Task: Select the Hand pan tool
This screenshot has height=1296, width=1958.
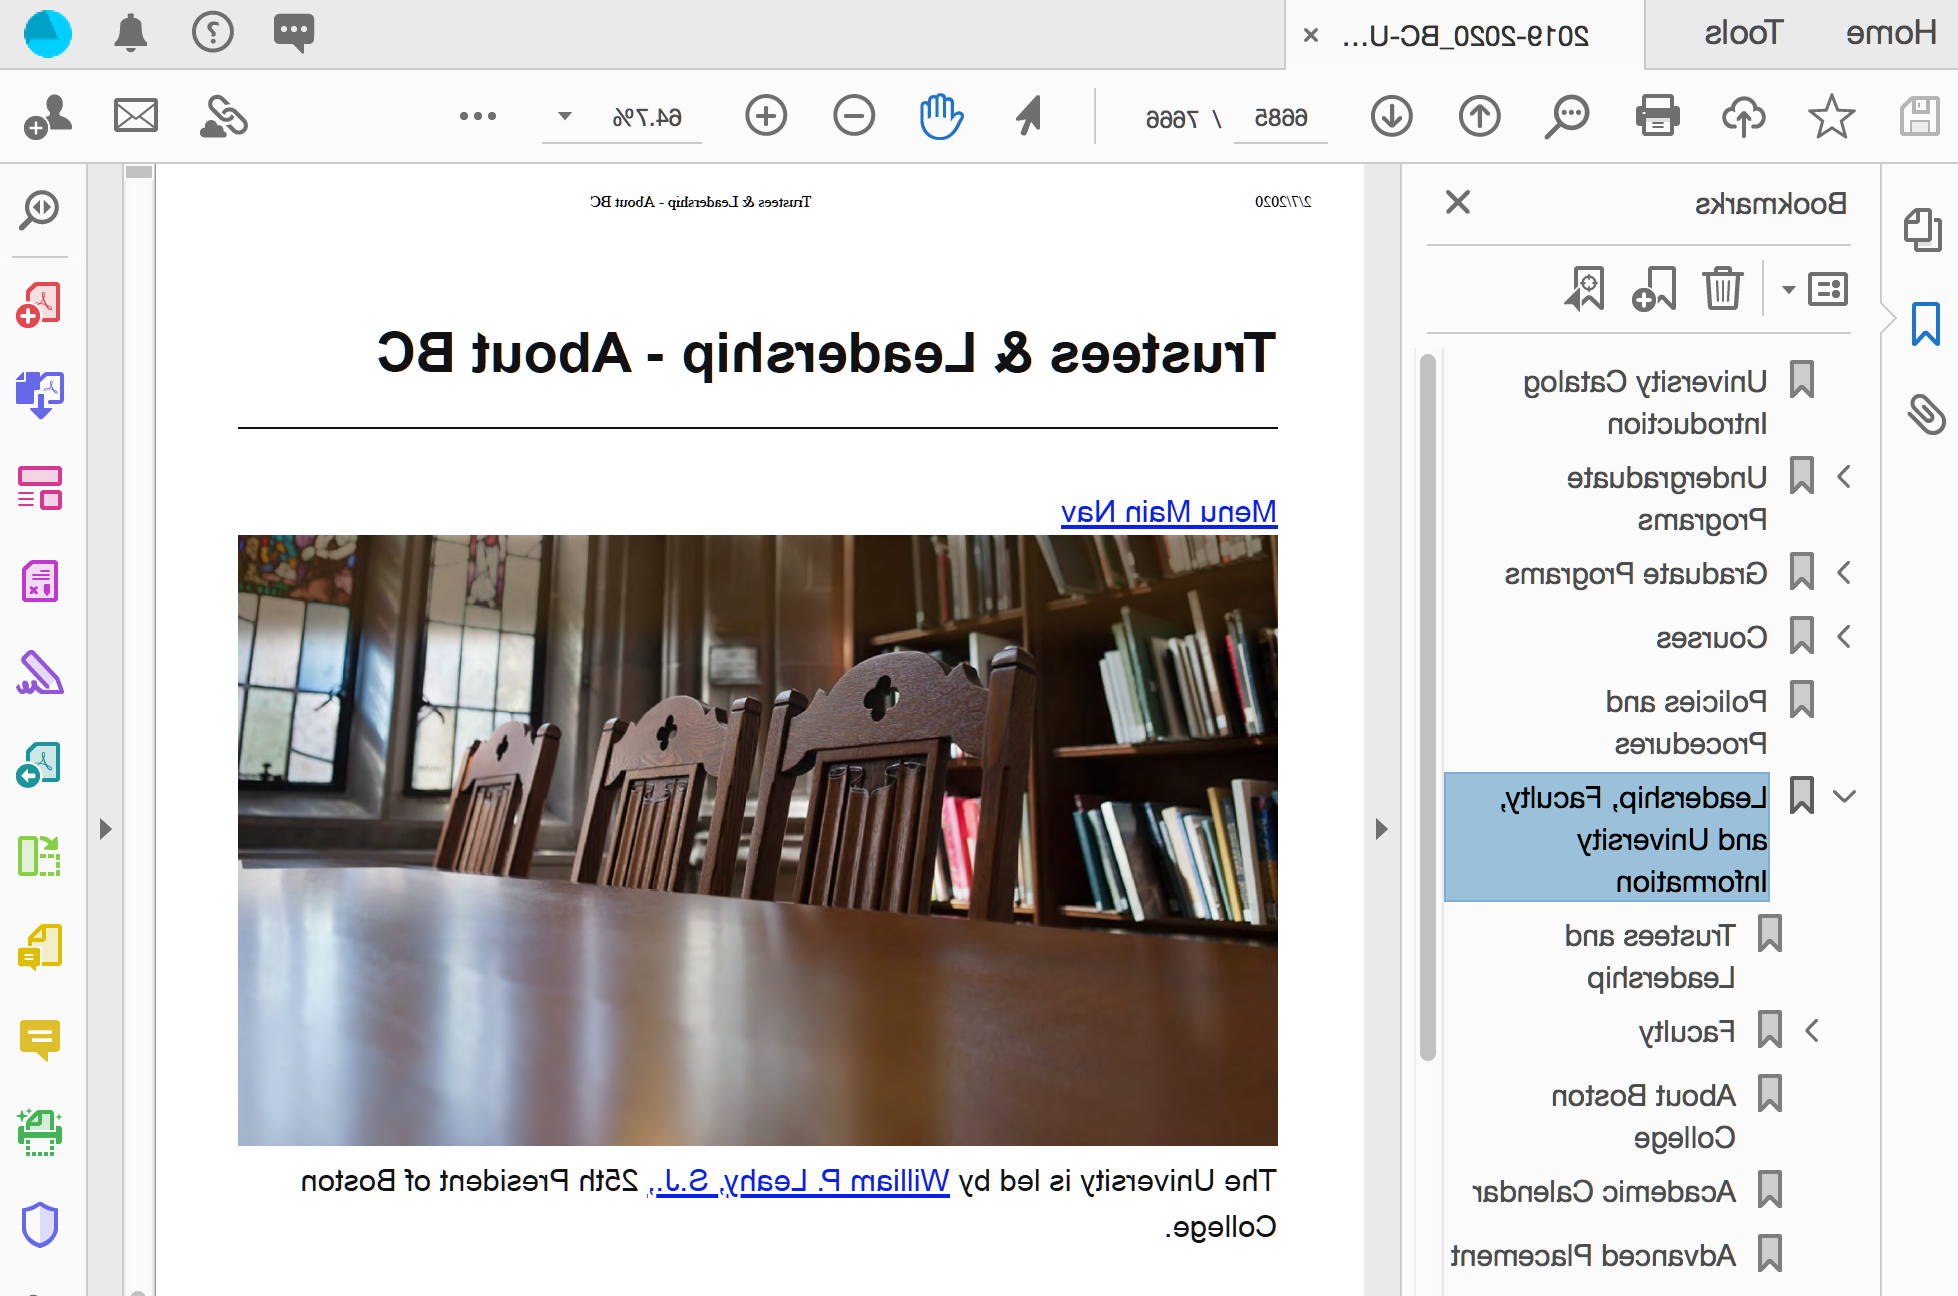Action: 941,116
